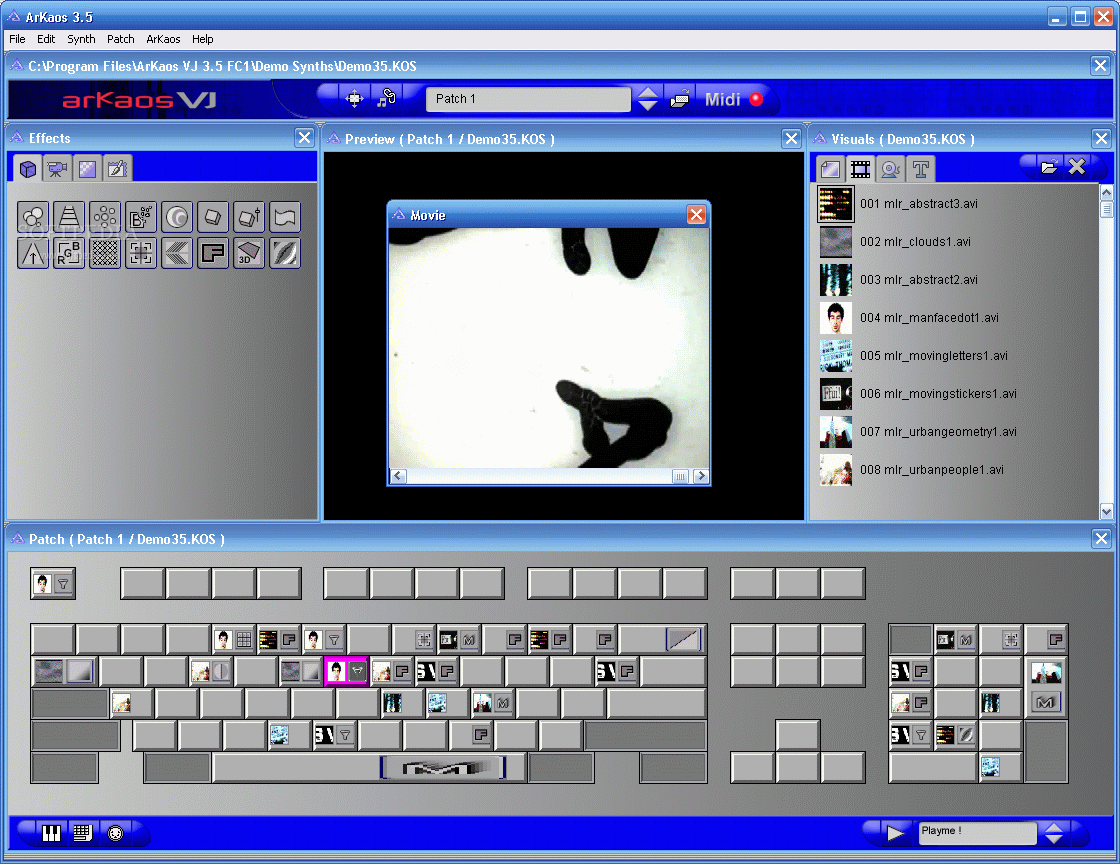Open the 3D cube effects tab
This screenshot has width=1120, height=864.
[x=28, y=169]
